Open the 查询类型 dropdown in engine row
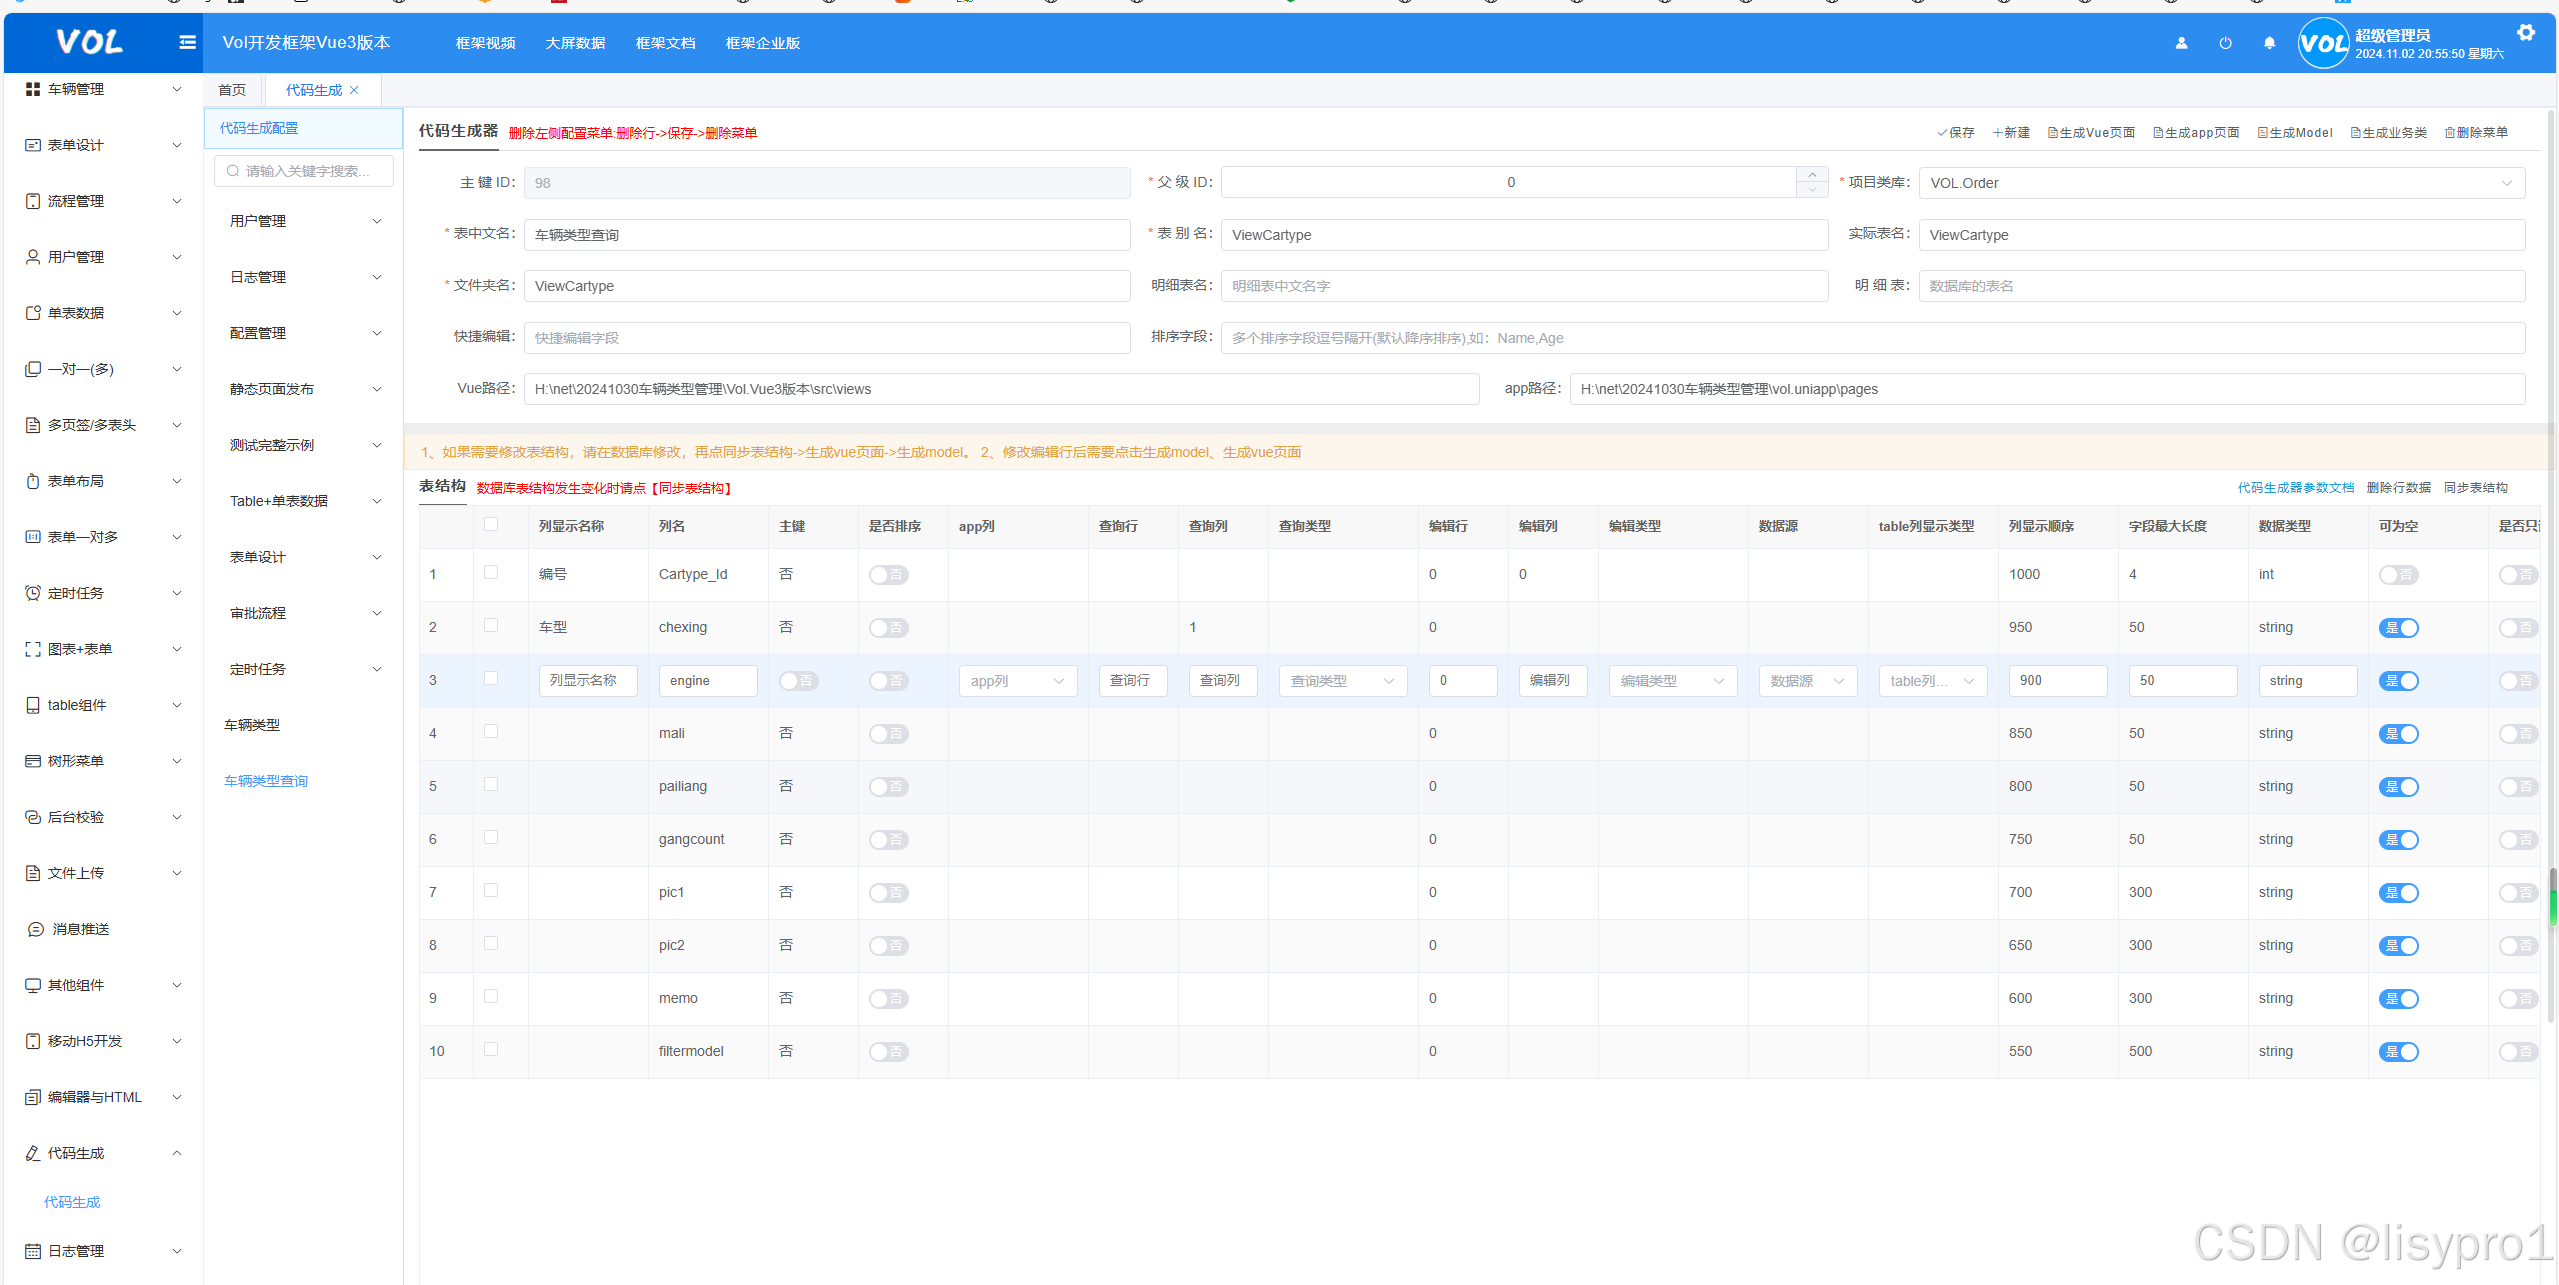This screenshot has height=1285, width=2559. pos(1342,681)
